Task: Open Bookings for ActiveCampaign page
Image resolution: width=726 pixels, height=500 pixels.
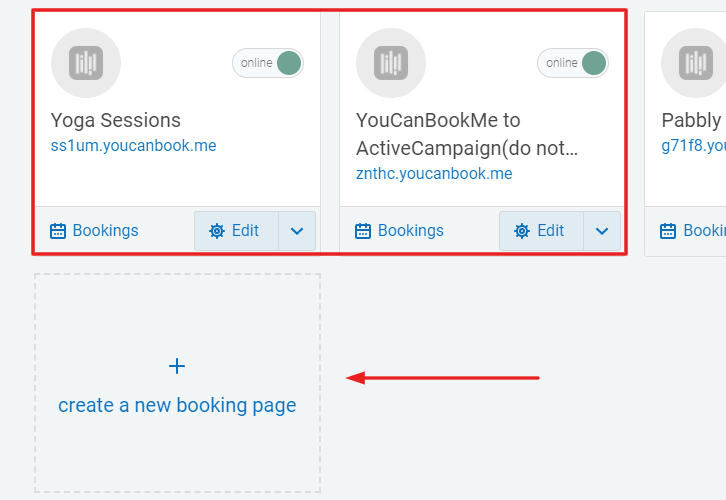Action: point(399,231)
